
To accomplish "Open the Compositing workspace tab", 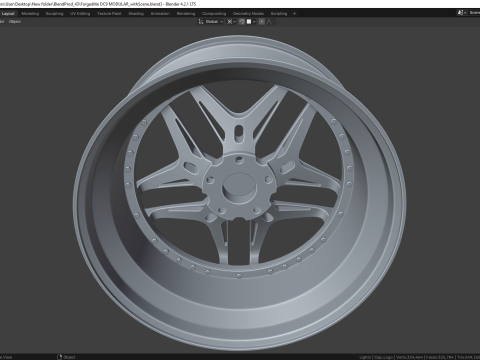I will (x=214, y=14).
